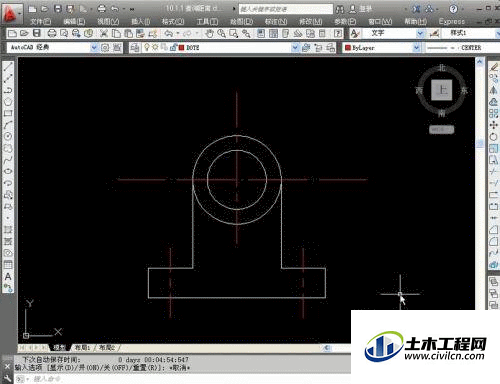Select the Arc tool
Image resolution: width=500 pixels, height=384 pixels.
[x=8, y=125]
